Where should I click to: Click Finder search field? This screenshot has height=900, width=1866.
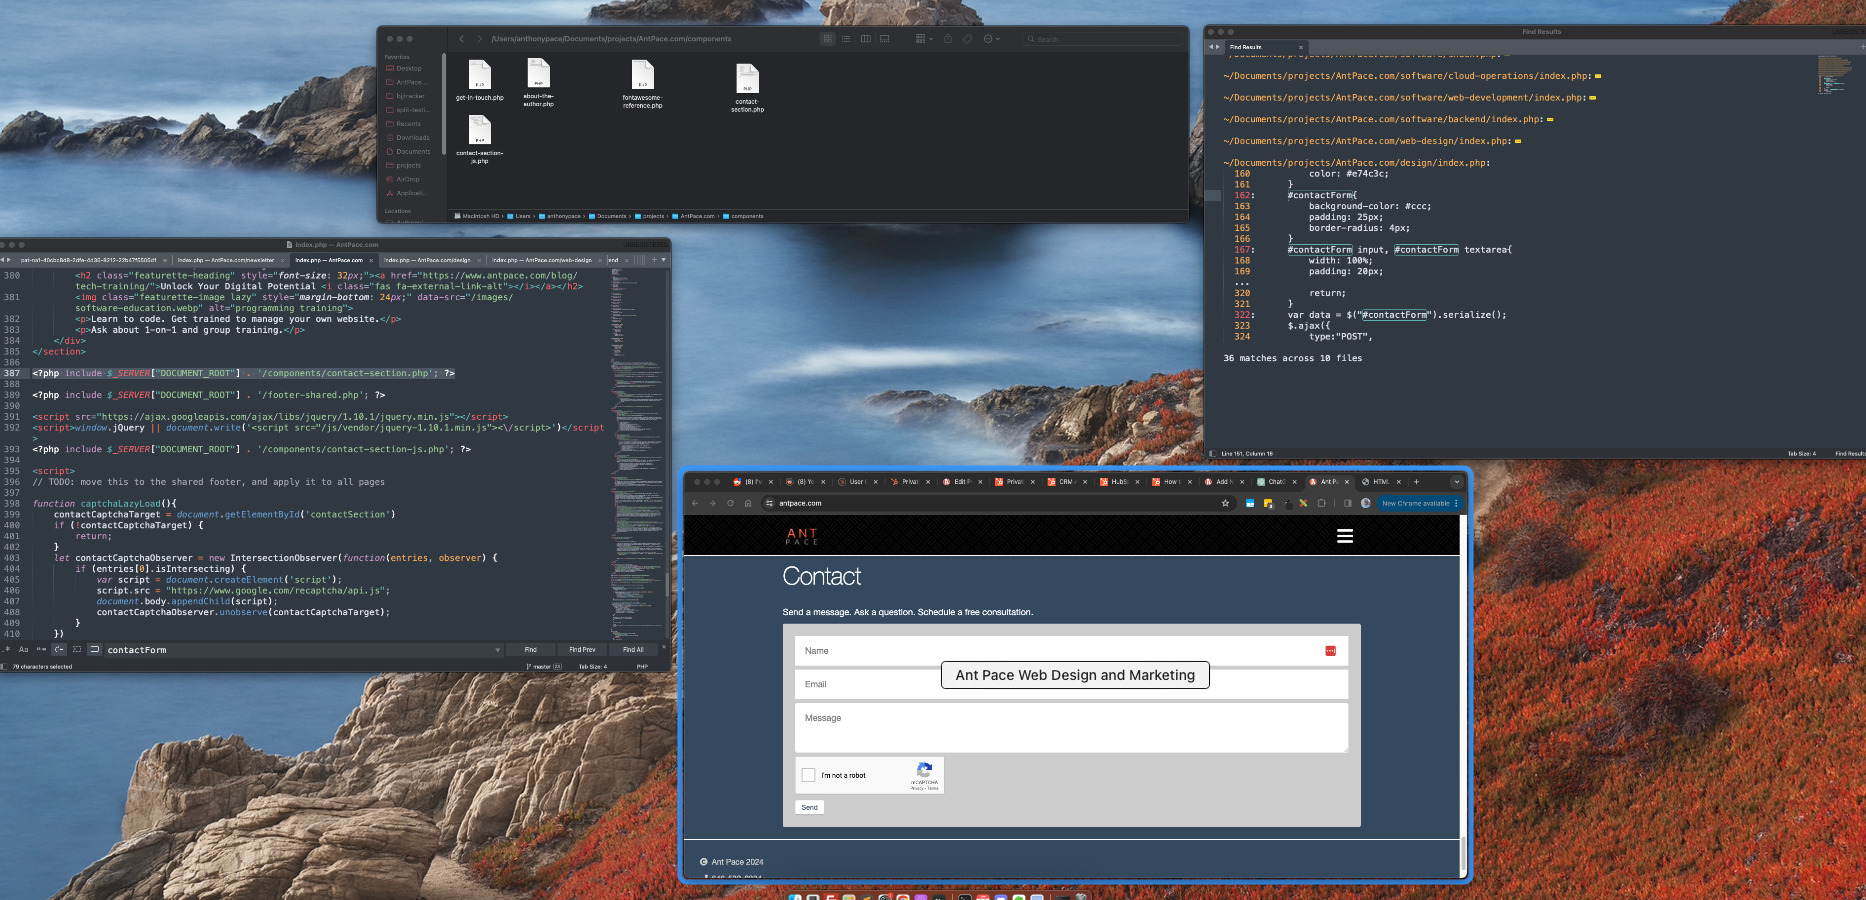point(1102,39)
